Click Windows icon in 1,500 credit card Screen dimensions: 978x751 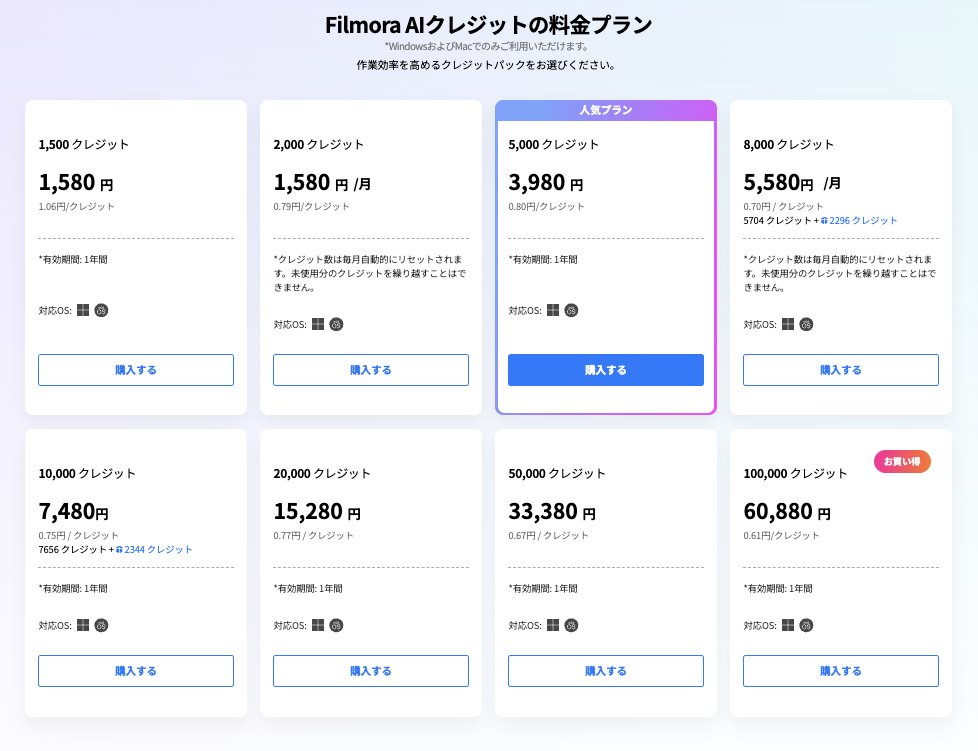[83, 310]
